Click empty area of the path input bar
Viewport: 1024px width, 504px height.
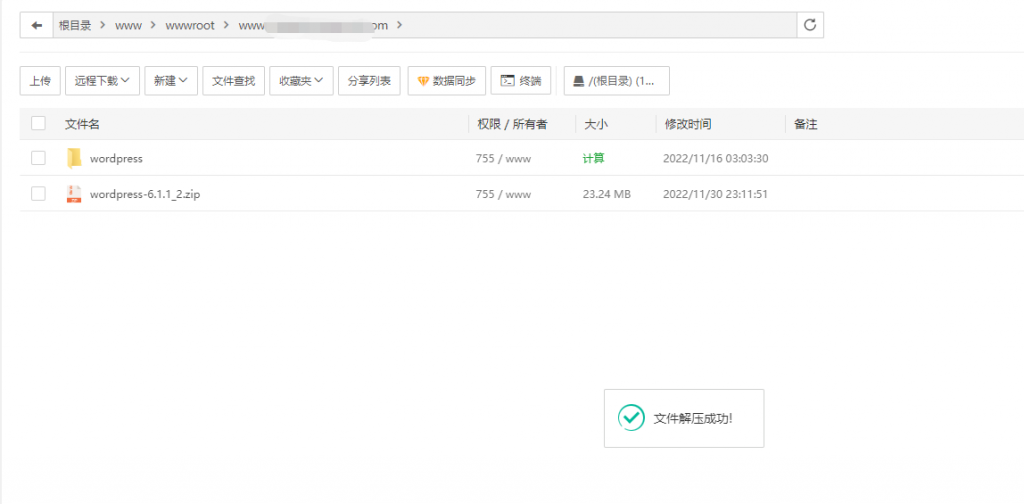[601, 25]
